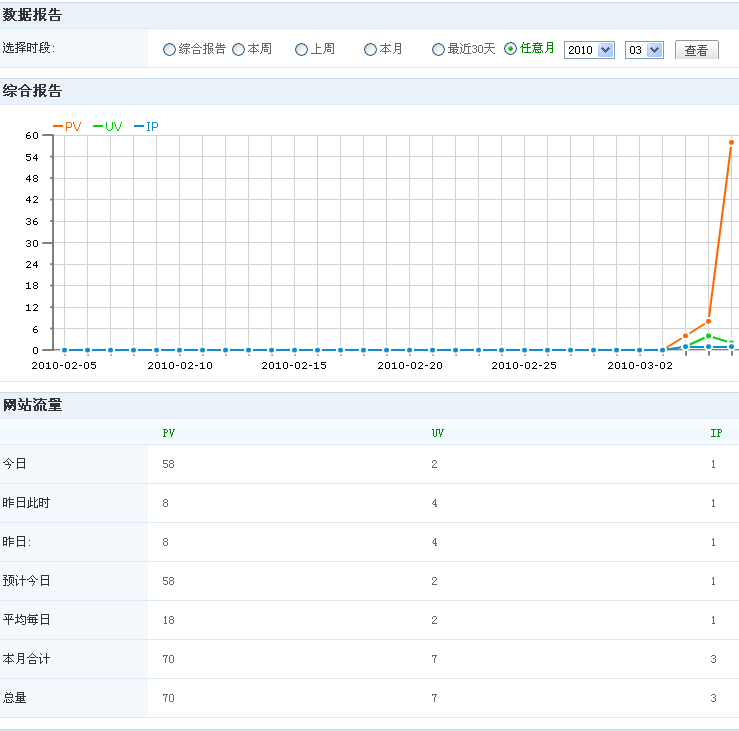Click the 昨日此时 row label
The height and width of the screenshot is (731, 739).
tap(26, 503)
